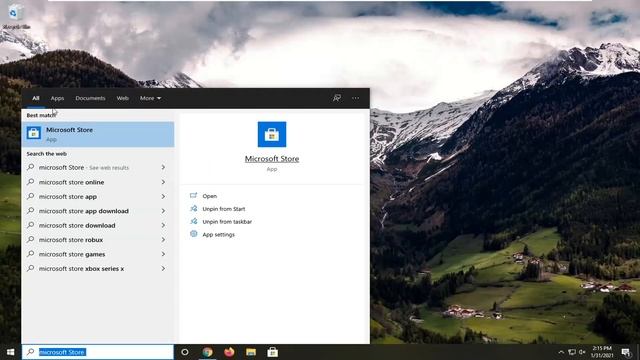This screenshot has height=360, width=640.
Task: Expand arrow for 'microsoft store download'
Action: point(163,225)
